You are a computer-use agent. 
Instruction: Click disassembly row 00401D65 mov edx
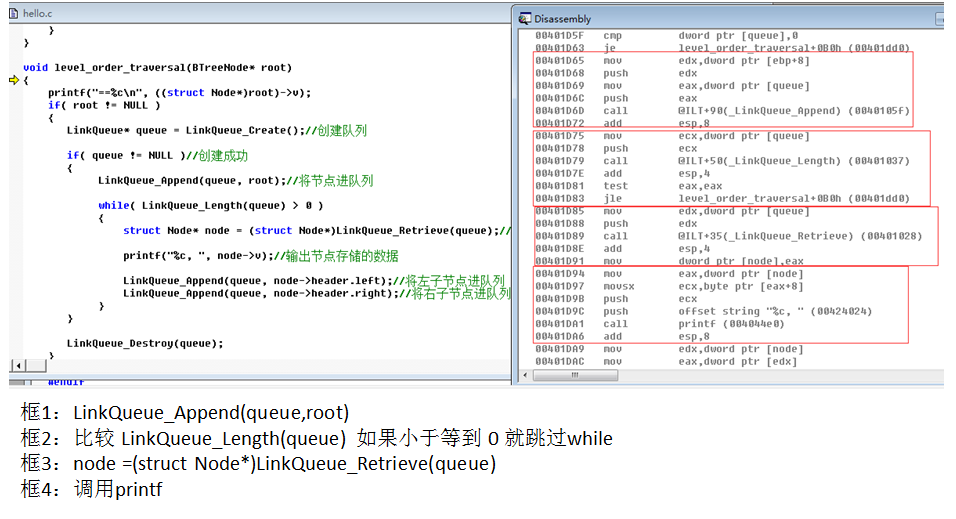click(x=672, y=60)
